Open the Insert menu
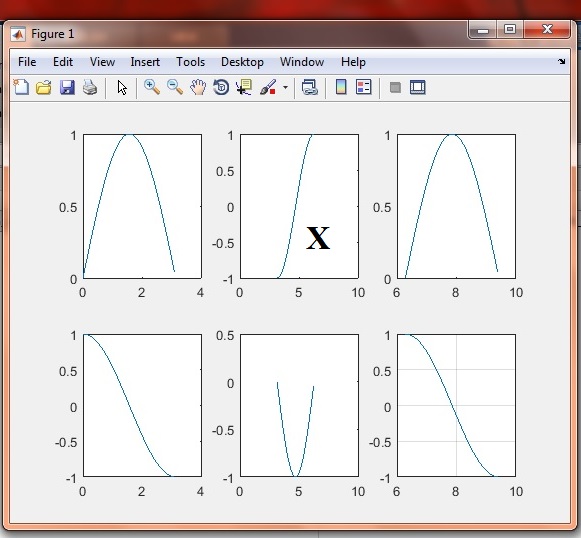 pos(145,62)
